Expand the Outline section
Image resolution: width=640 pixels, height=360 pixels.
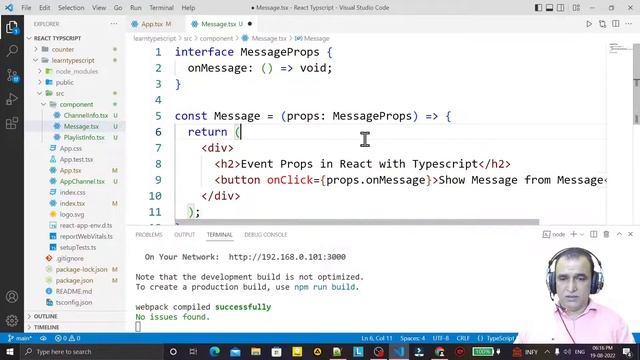click(45, 316)
